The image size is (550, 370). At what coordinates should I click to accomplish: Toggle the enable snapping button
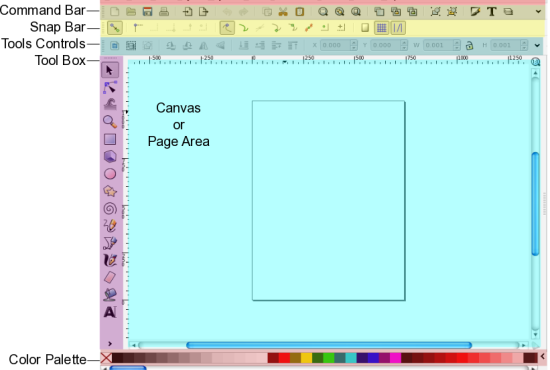(115, 28)
